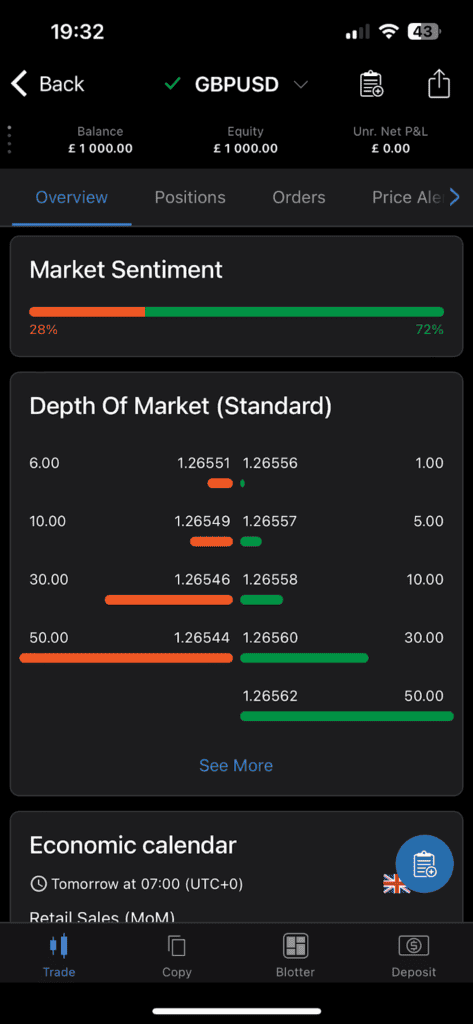The width and height of the screenshot is (473, 1024).
Task: Select the Overview tab
Action: click(72, 197)
